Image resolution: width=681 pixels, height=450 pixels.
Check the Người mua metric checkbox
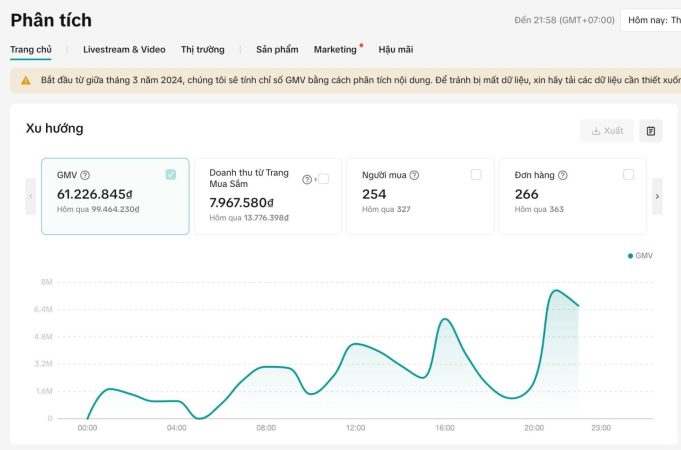coord(476,174)
